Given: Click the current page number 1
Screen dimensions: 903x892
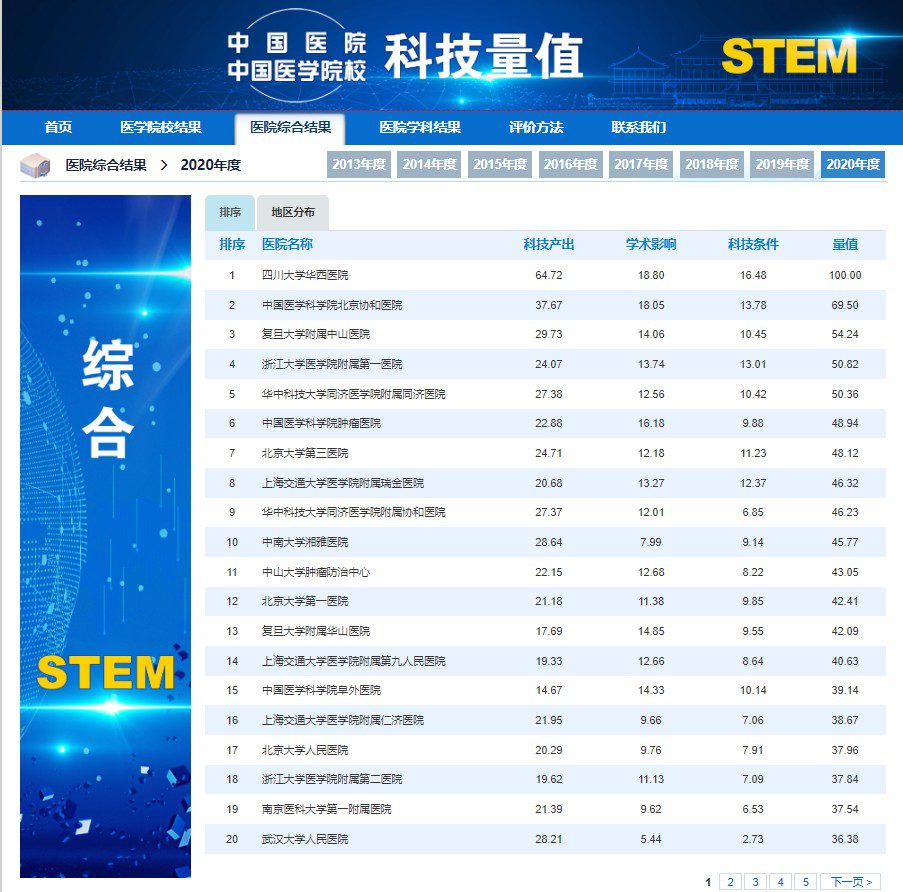Looking at the screenshot, I should (x=708, y=882).
